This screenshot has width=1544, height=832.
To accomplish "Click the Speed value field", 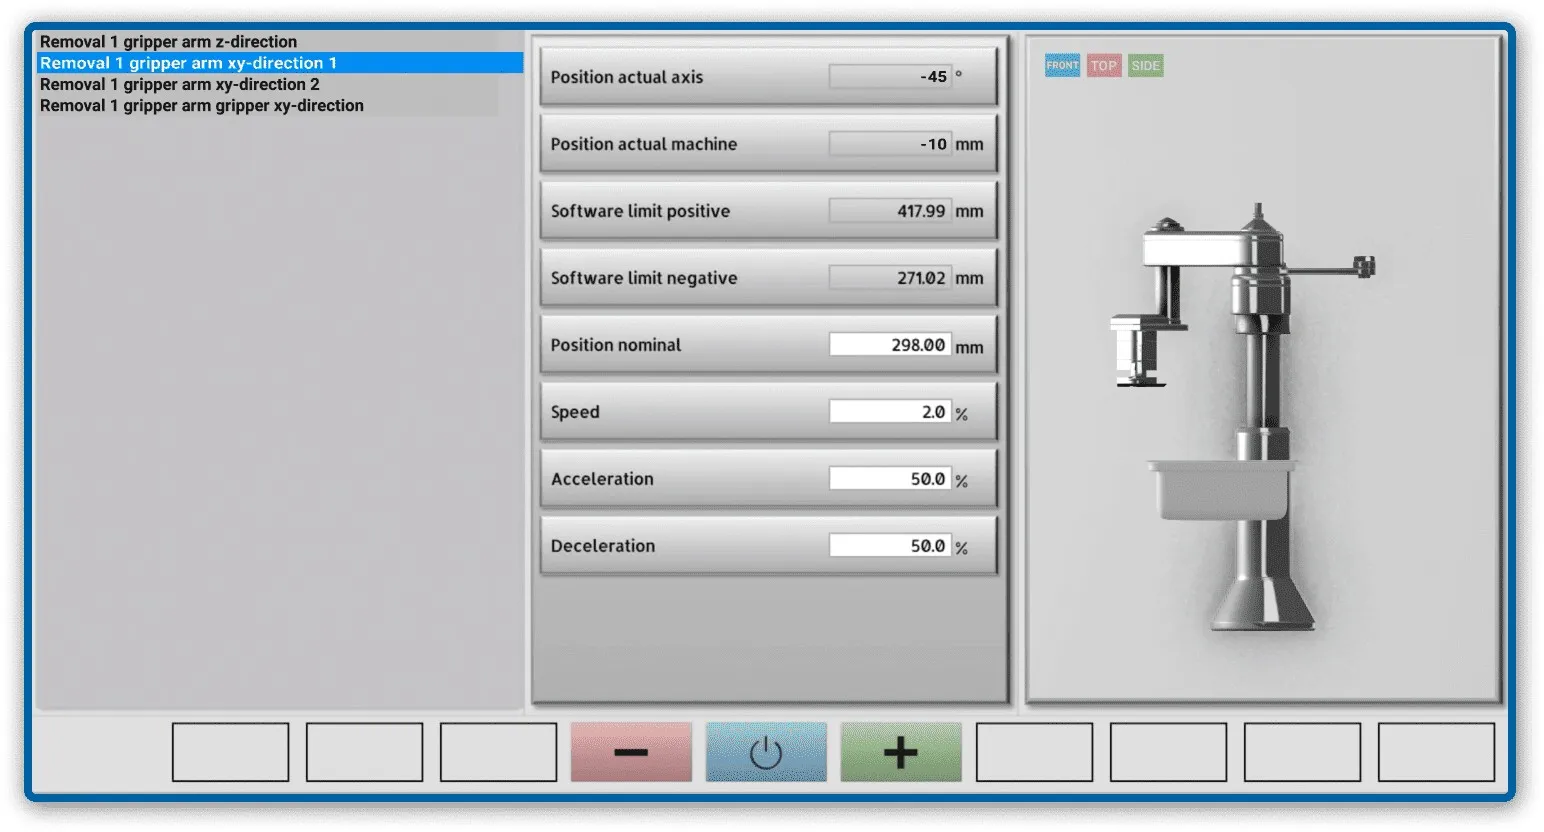I will tap(890, 412).
